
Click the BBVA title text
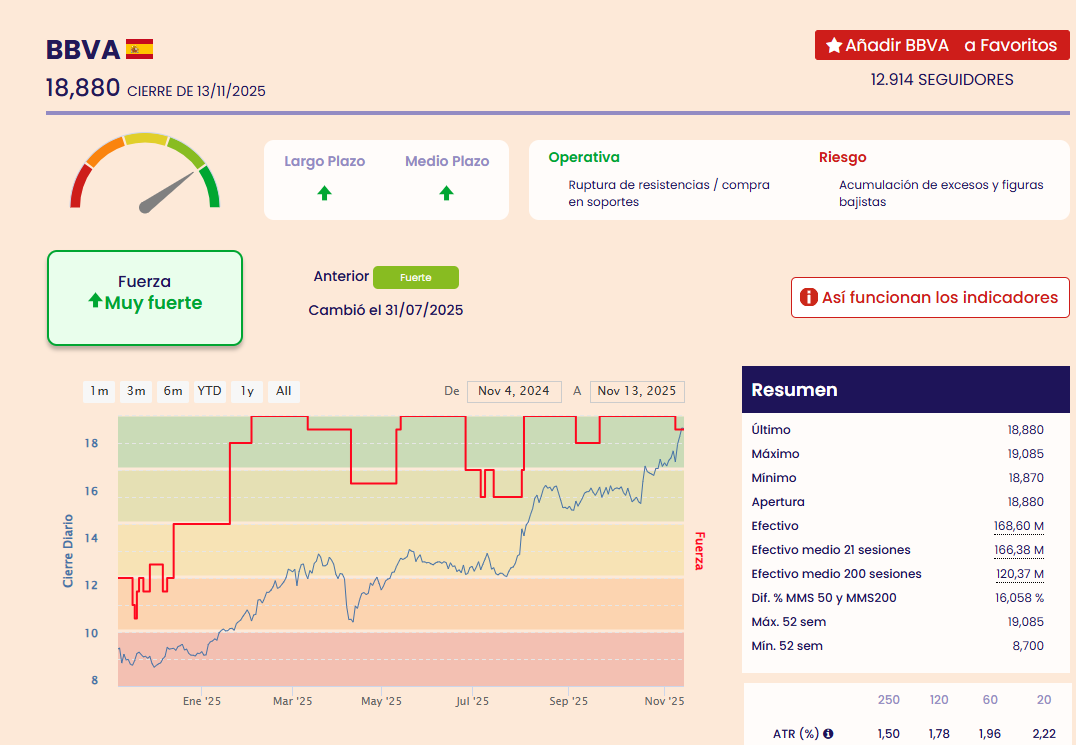[83, 50]
